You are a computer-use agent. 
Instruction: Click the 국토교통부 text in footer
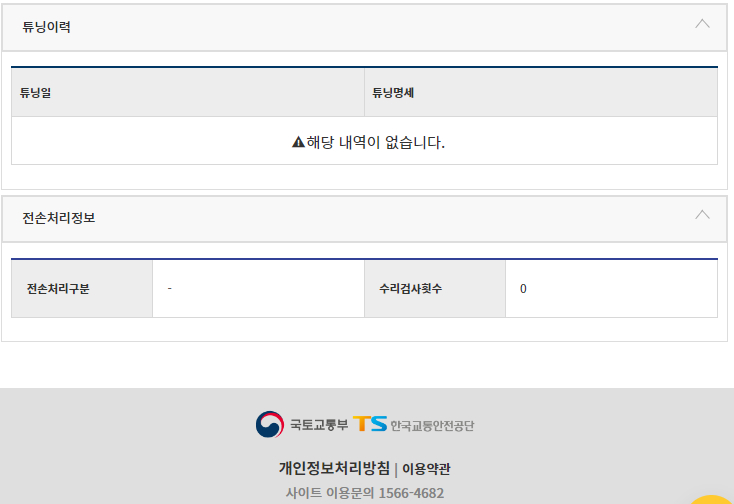click(x=319, y=425)
